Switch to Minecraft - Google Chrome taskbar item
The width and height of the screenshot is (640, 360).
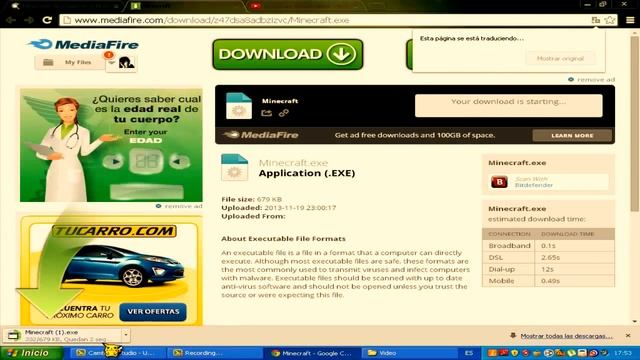(313, 353)
